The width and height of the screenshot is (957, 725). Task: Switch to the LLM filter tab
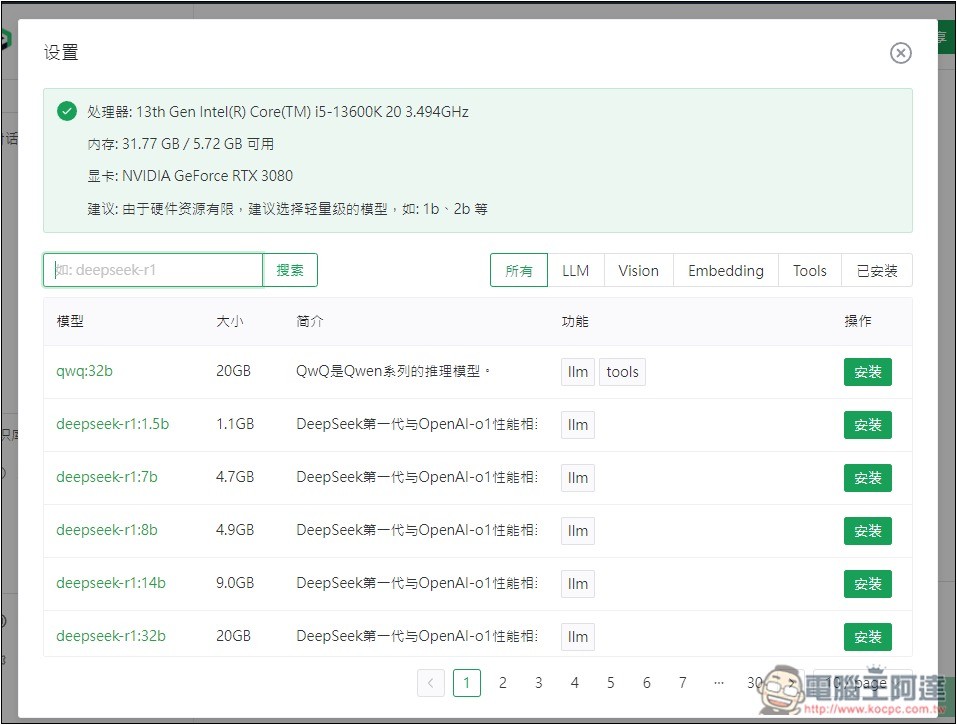(x=575, y=270)
